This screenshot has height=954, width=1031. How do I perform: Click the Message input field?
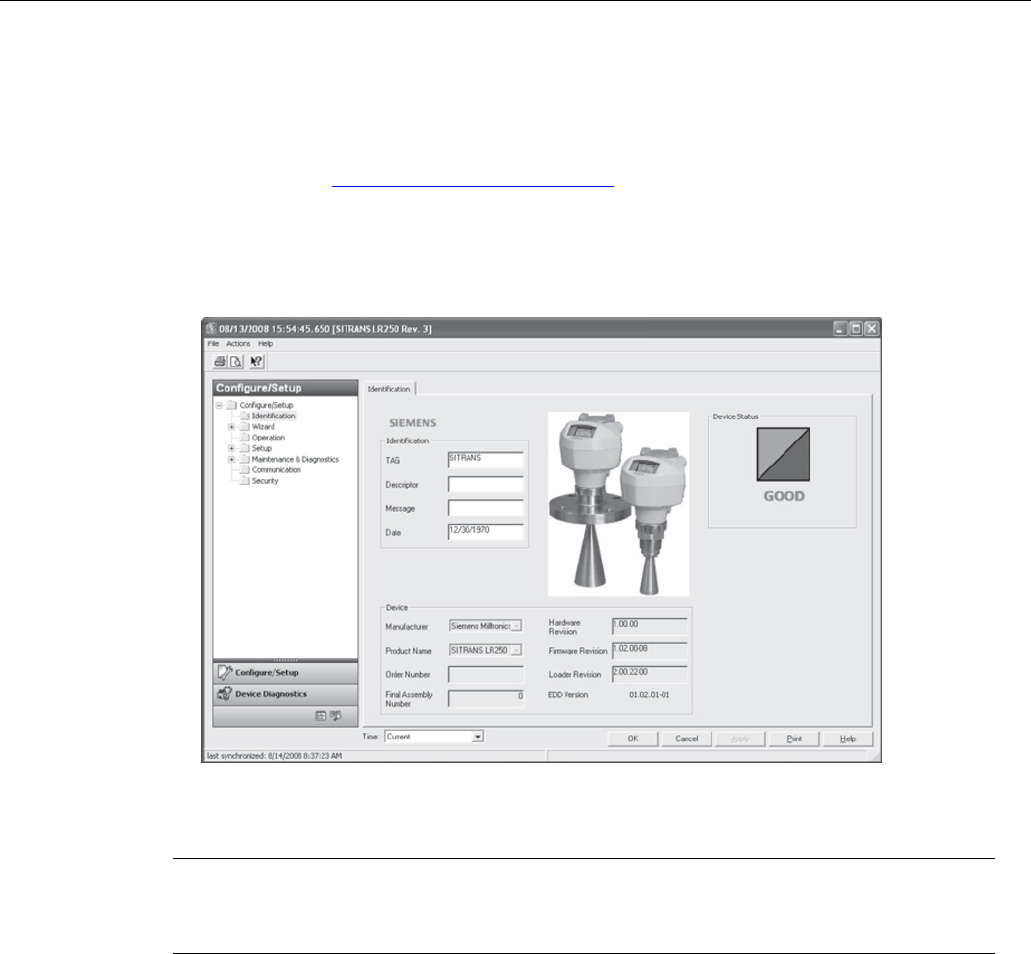coord(486,508)
